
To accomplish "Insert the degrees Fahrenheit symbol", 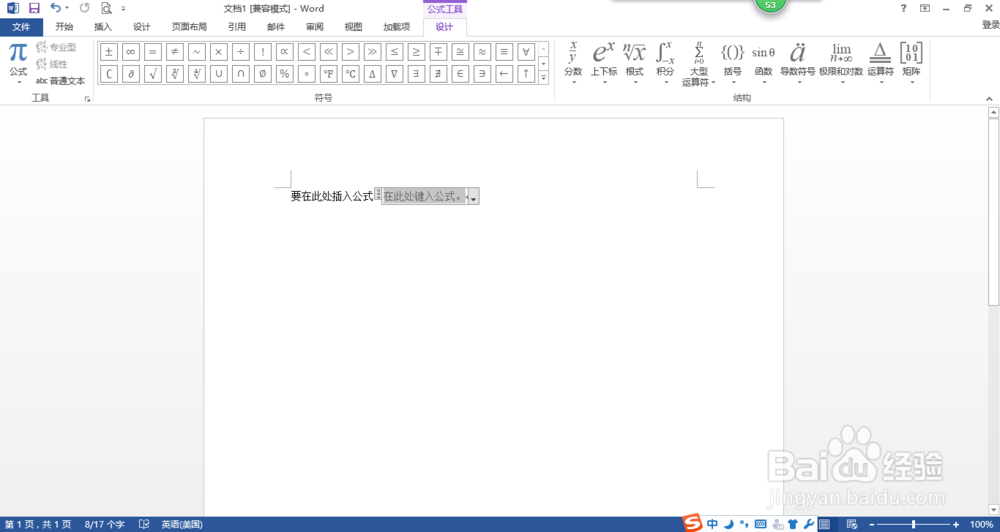I will tap(328, 74).
